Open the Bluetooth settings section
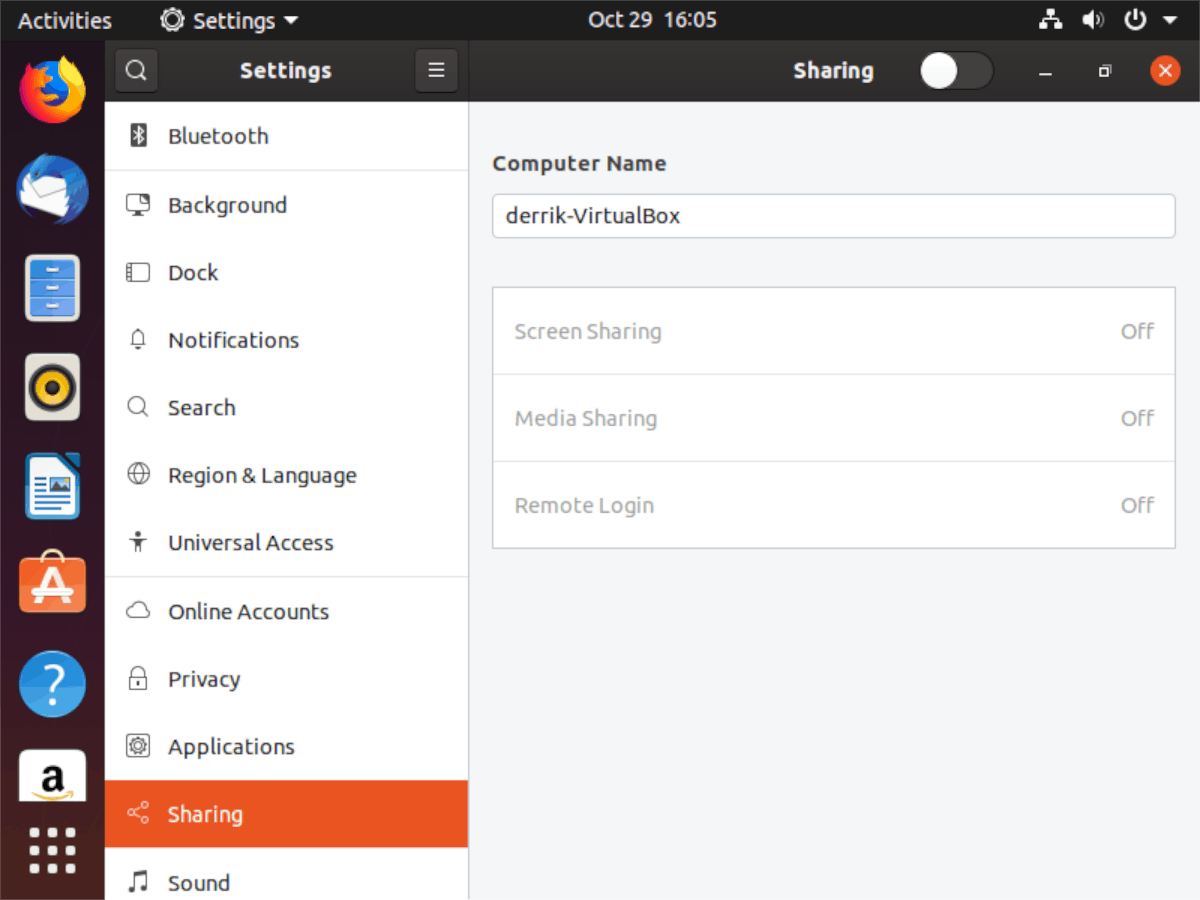The height and width of the screenshot is (900, 1200). [x=217, y=136]
